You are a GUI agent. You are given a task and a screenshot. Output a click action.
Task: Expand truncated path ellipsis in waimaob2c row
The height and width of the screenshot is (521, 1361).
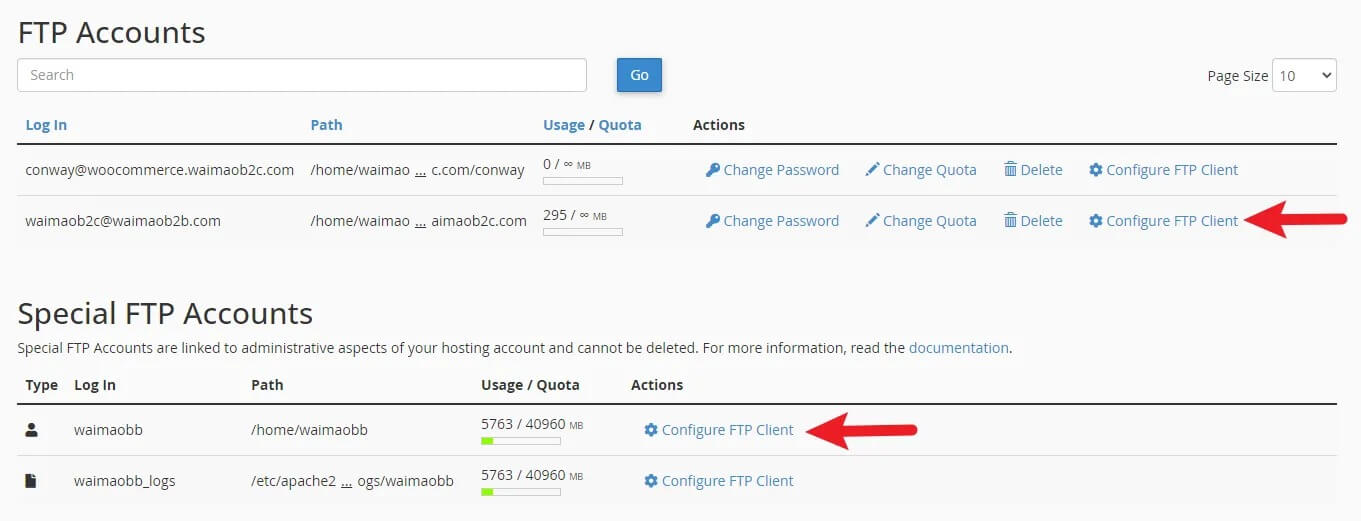[x=421, y=223]
